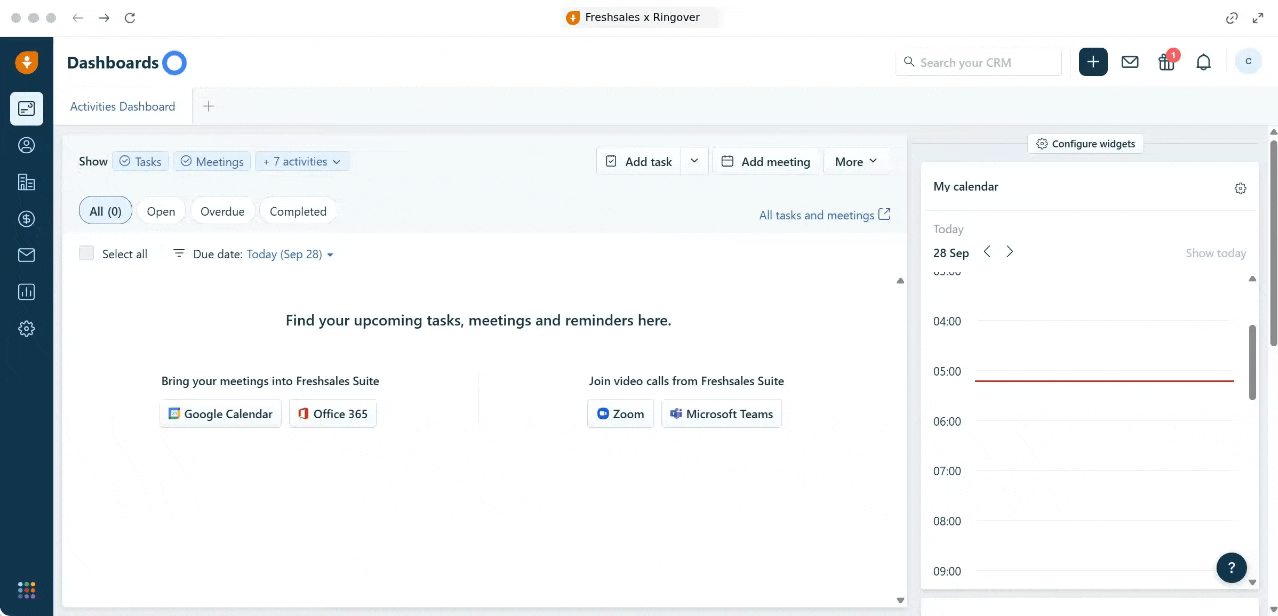Toggle the Meetings activity filter
Image resolution: width=1278 pixels, height=616 pixels.
tap(211, 161)
